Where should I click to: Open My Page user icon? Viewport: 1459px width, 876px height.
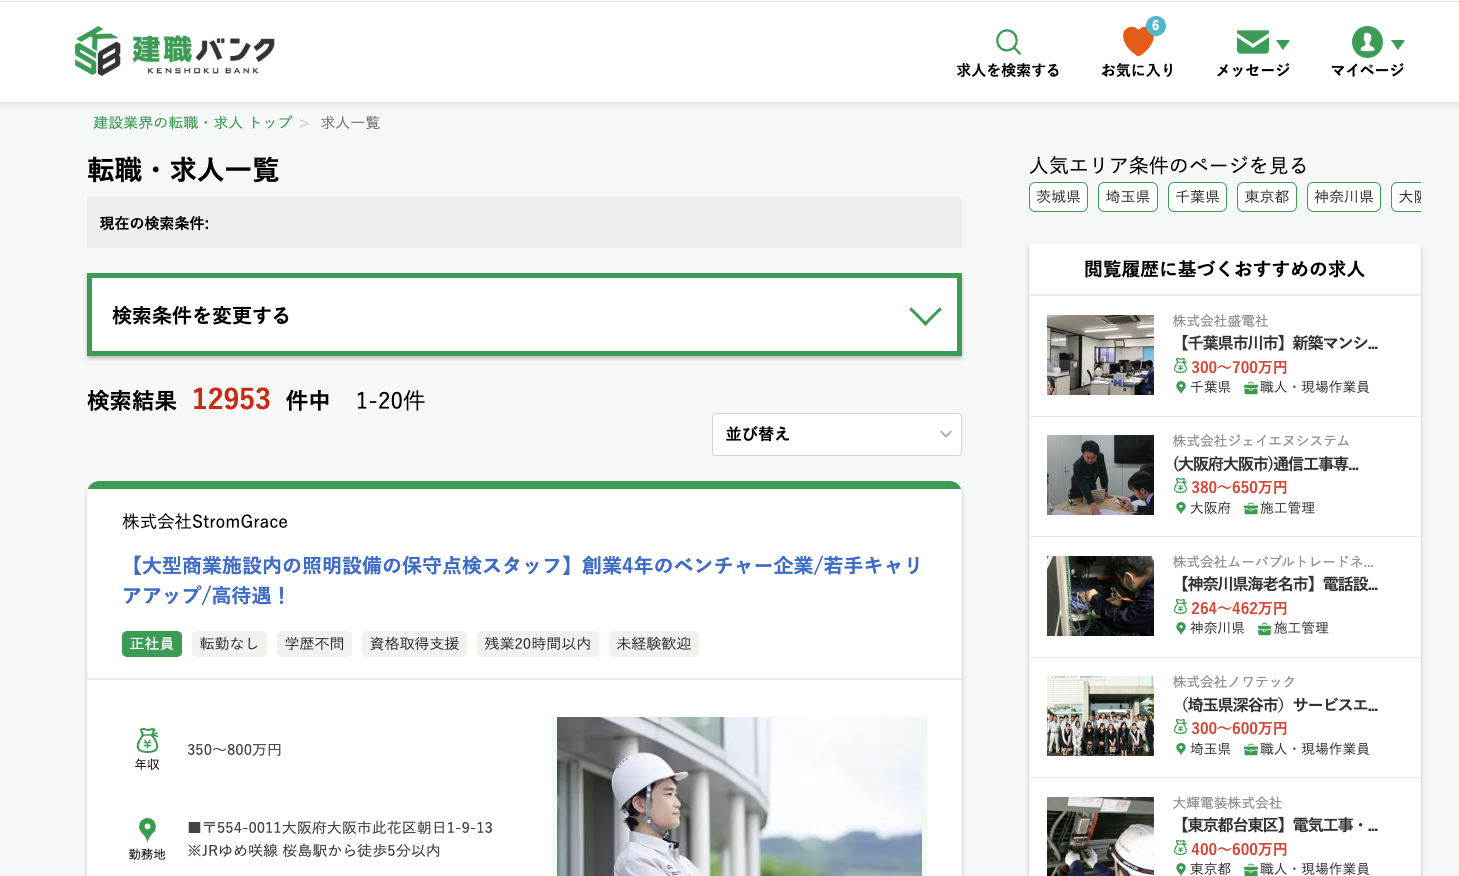1367,42
